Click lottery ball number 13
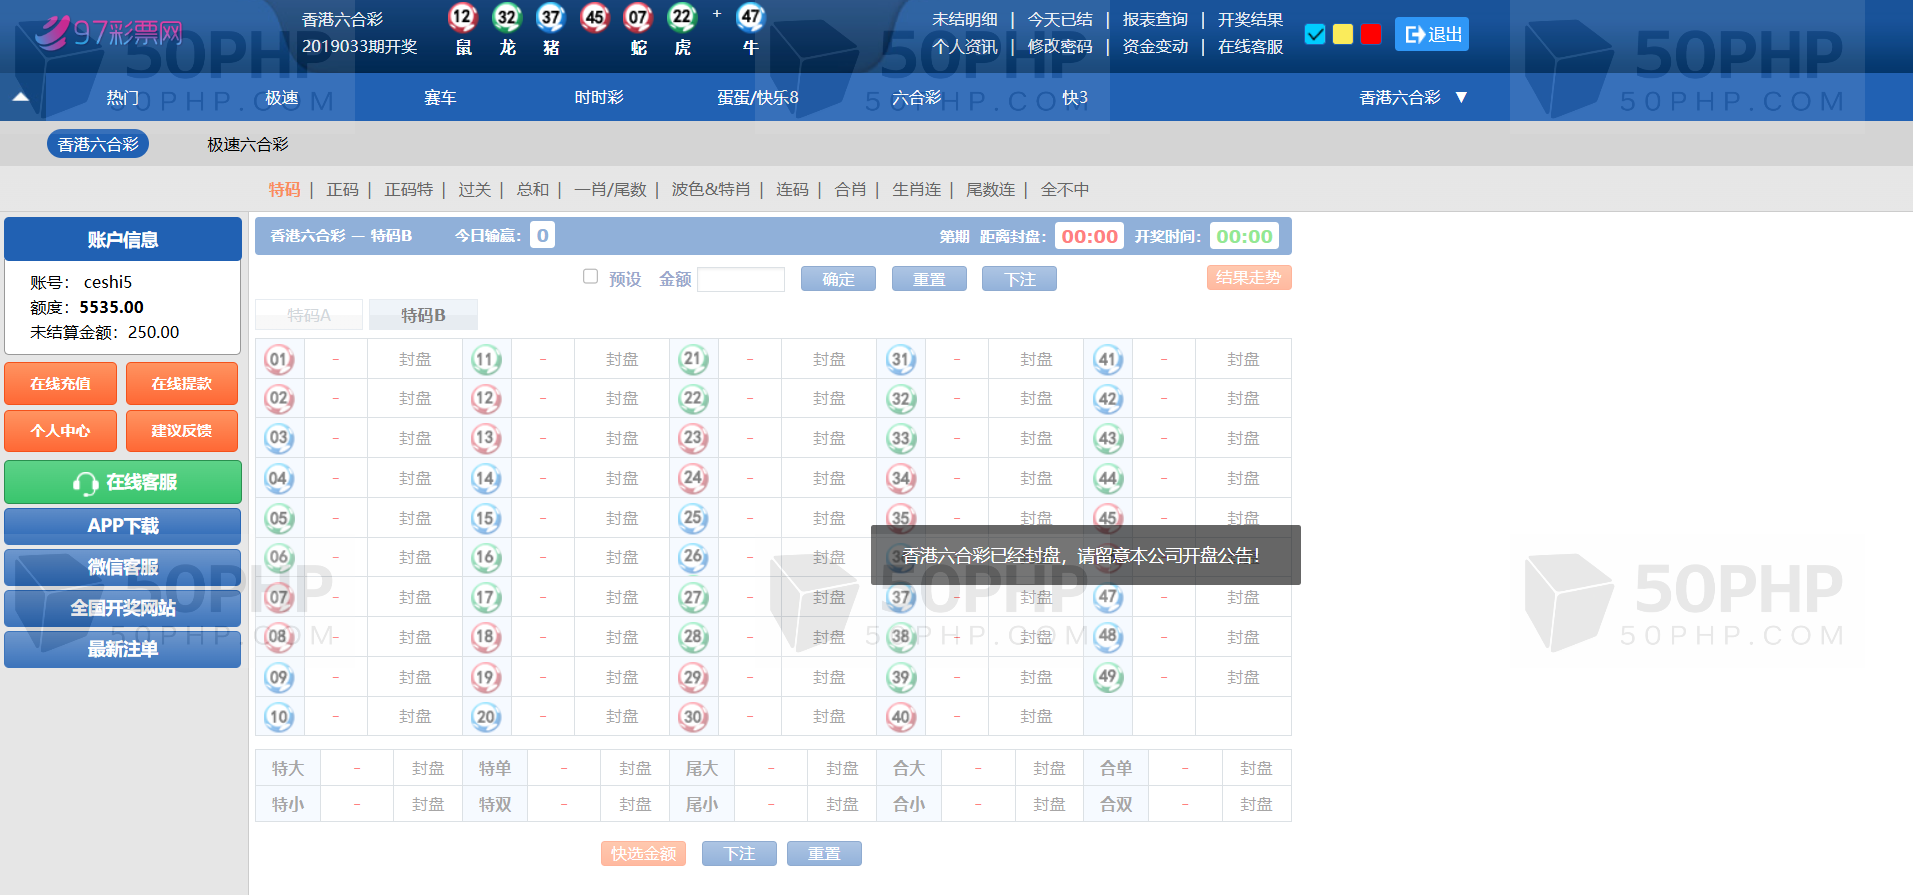This screenshot has width=1913, height=895. point(486,438)
